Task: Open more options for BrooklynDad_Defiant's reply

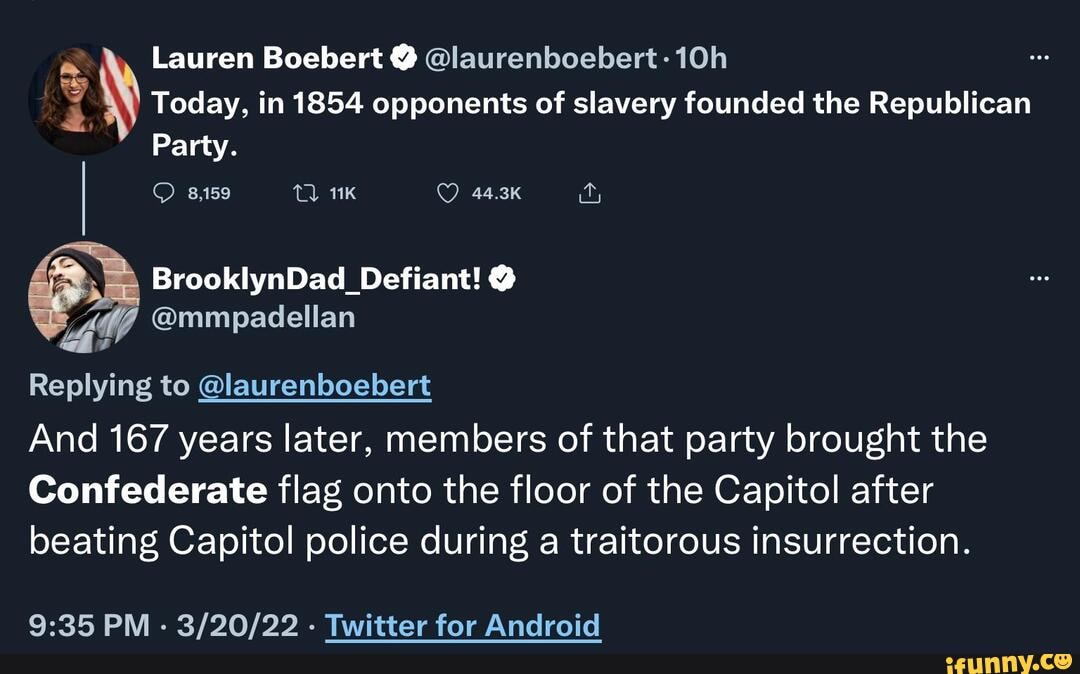Action: point(1038,280)
